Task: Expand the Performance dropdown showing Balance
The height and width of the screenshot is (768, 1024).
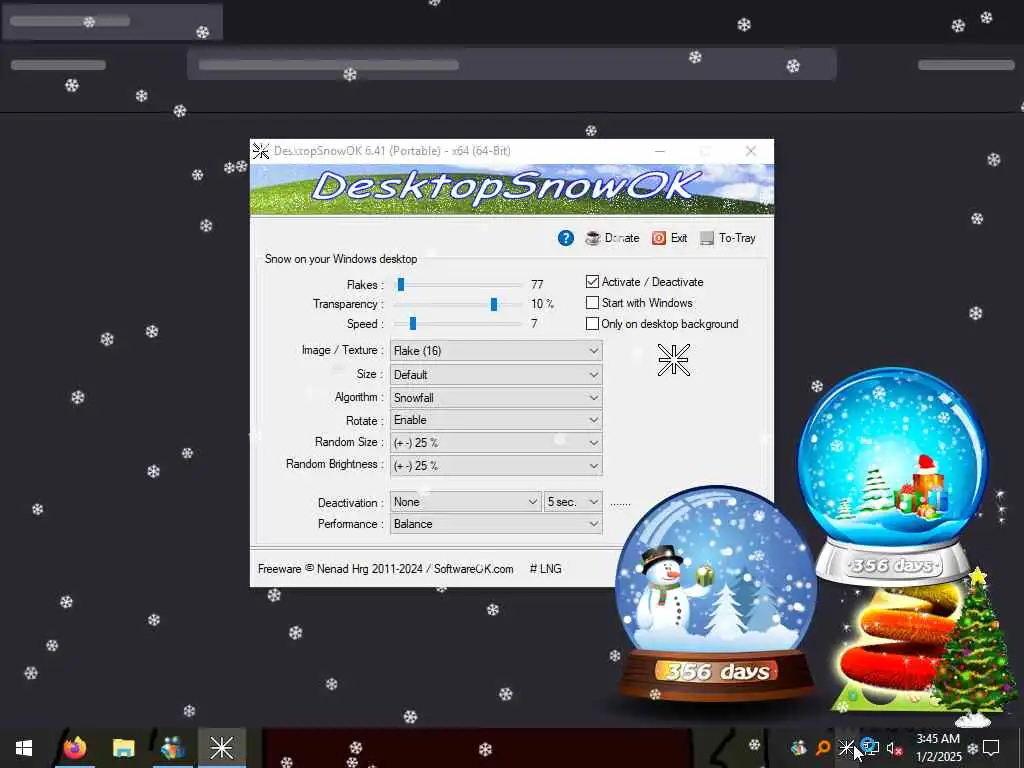Action: tap(496, 524)
